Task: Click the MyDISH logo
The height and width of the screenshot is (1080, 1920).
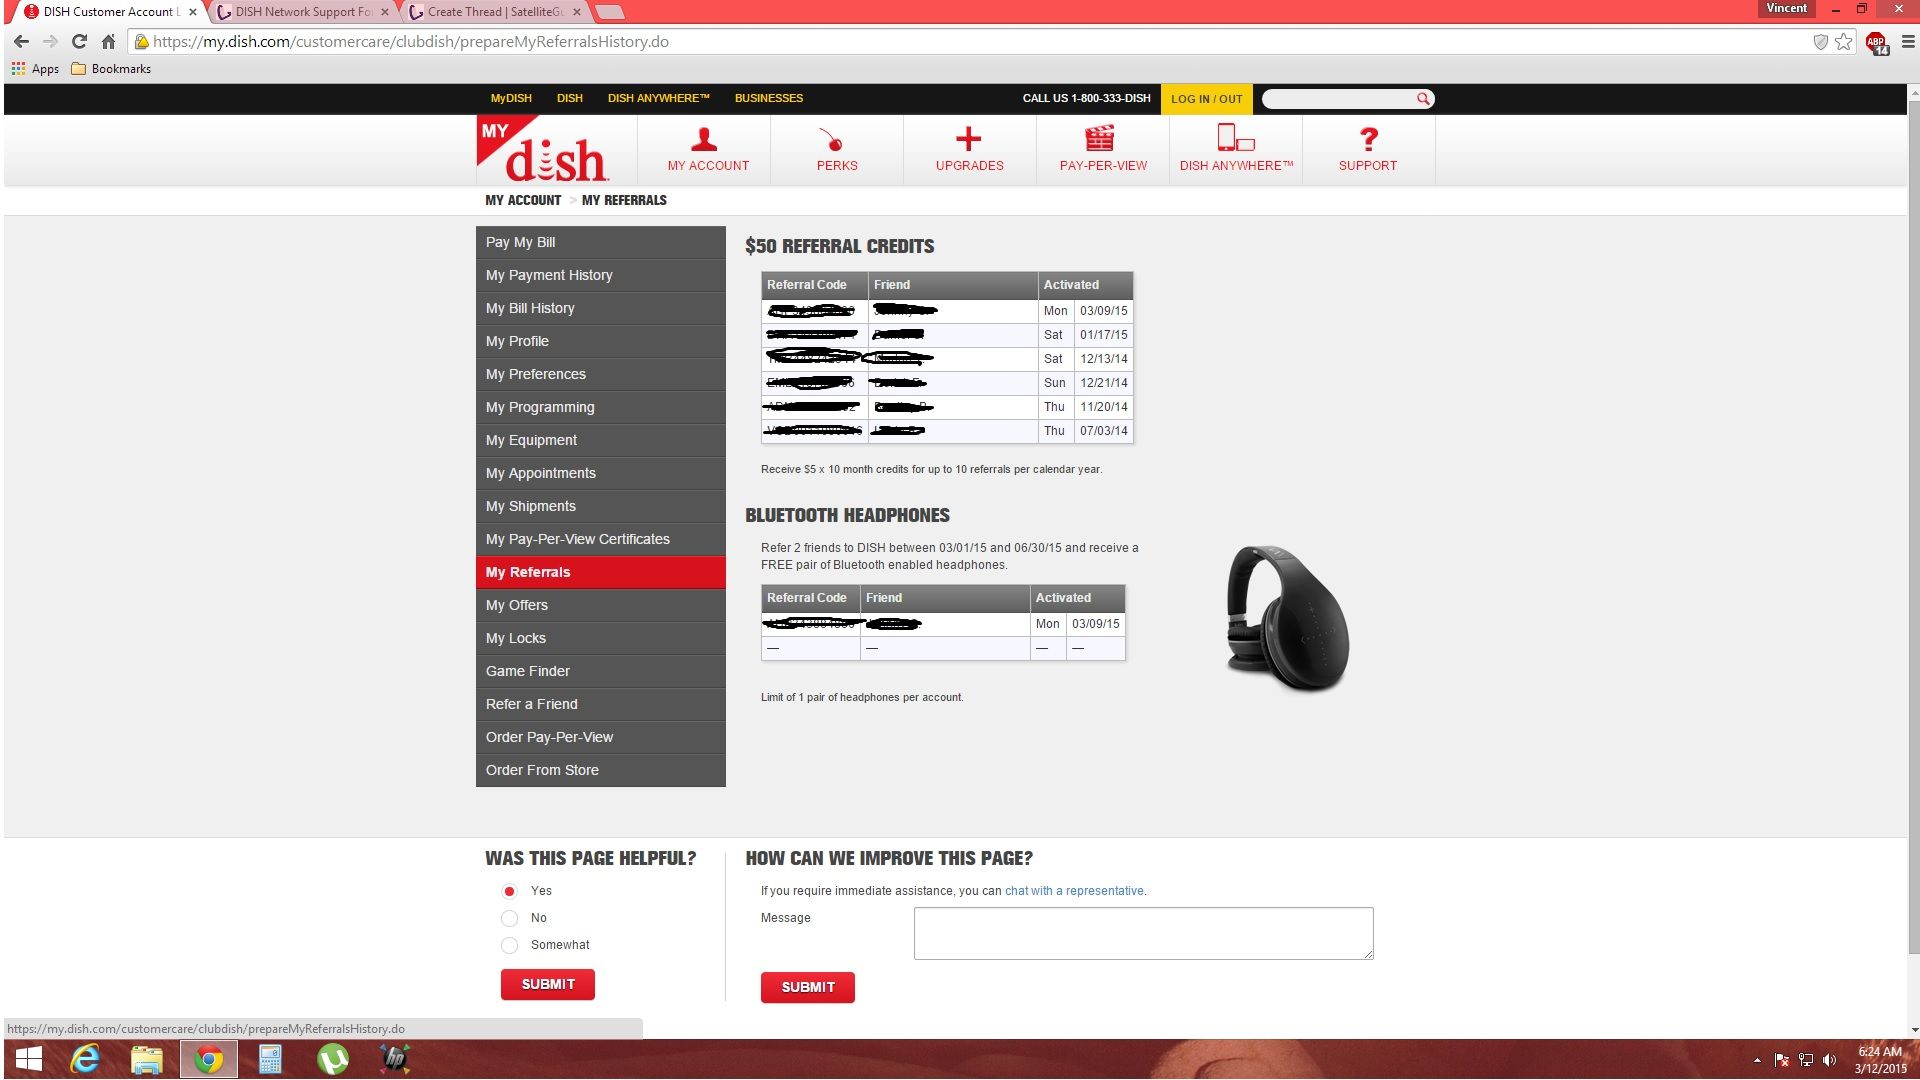Action: (x=542, y=150)
